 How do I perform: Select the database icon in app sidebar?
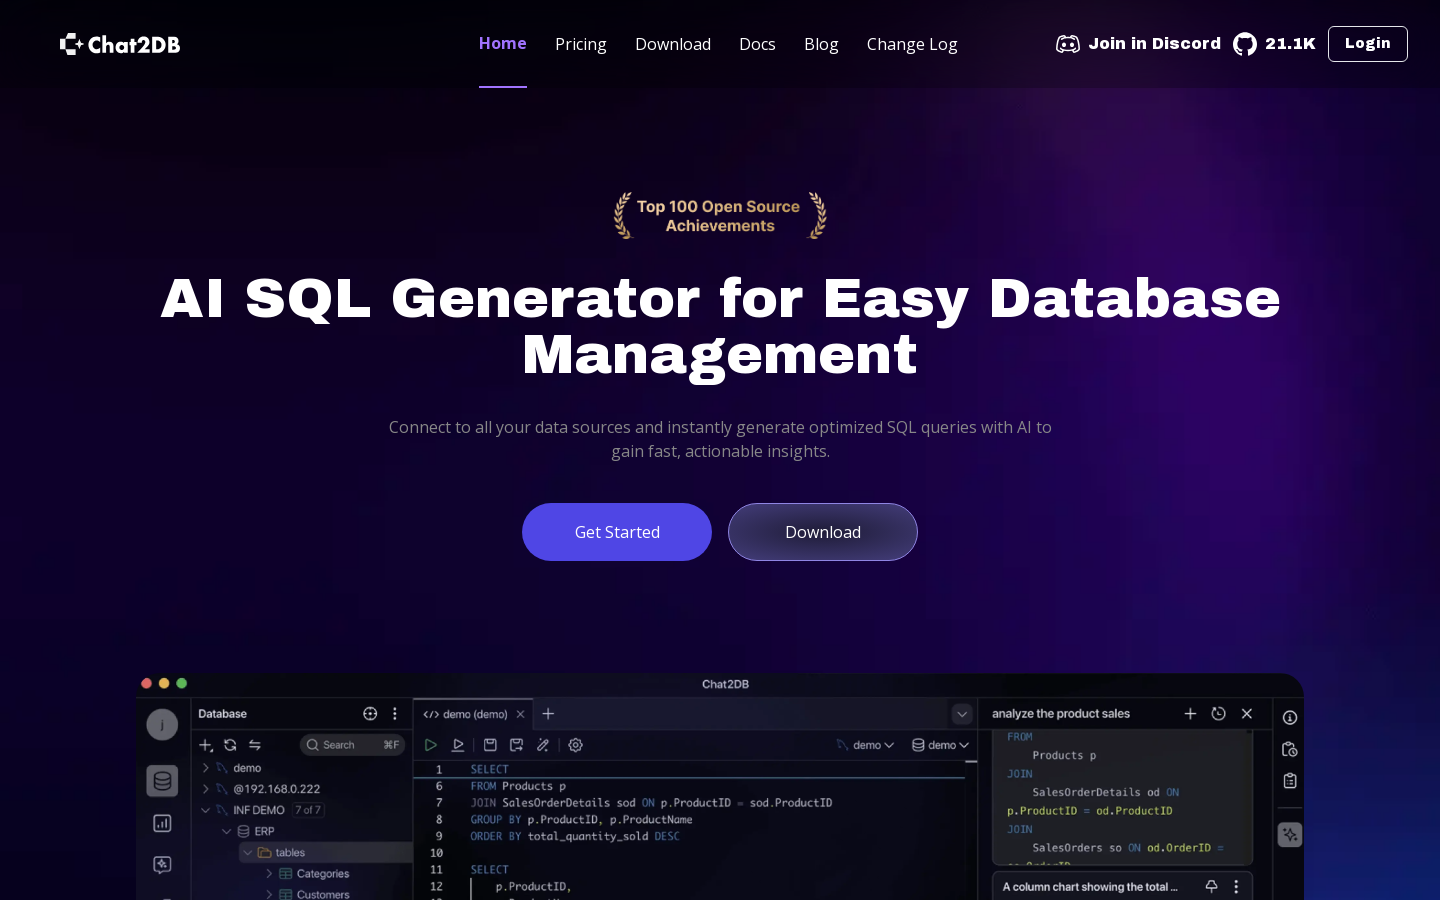pyautogui.click(x=162, y=781)
